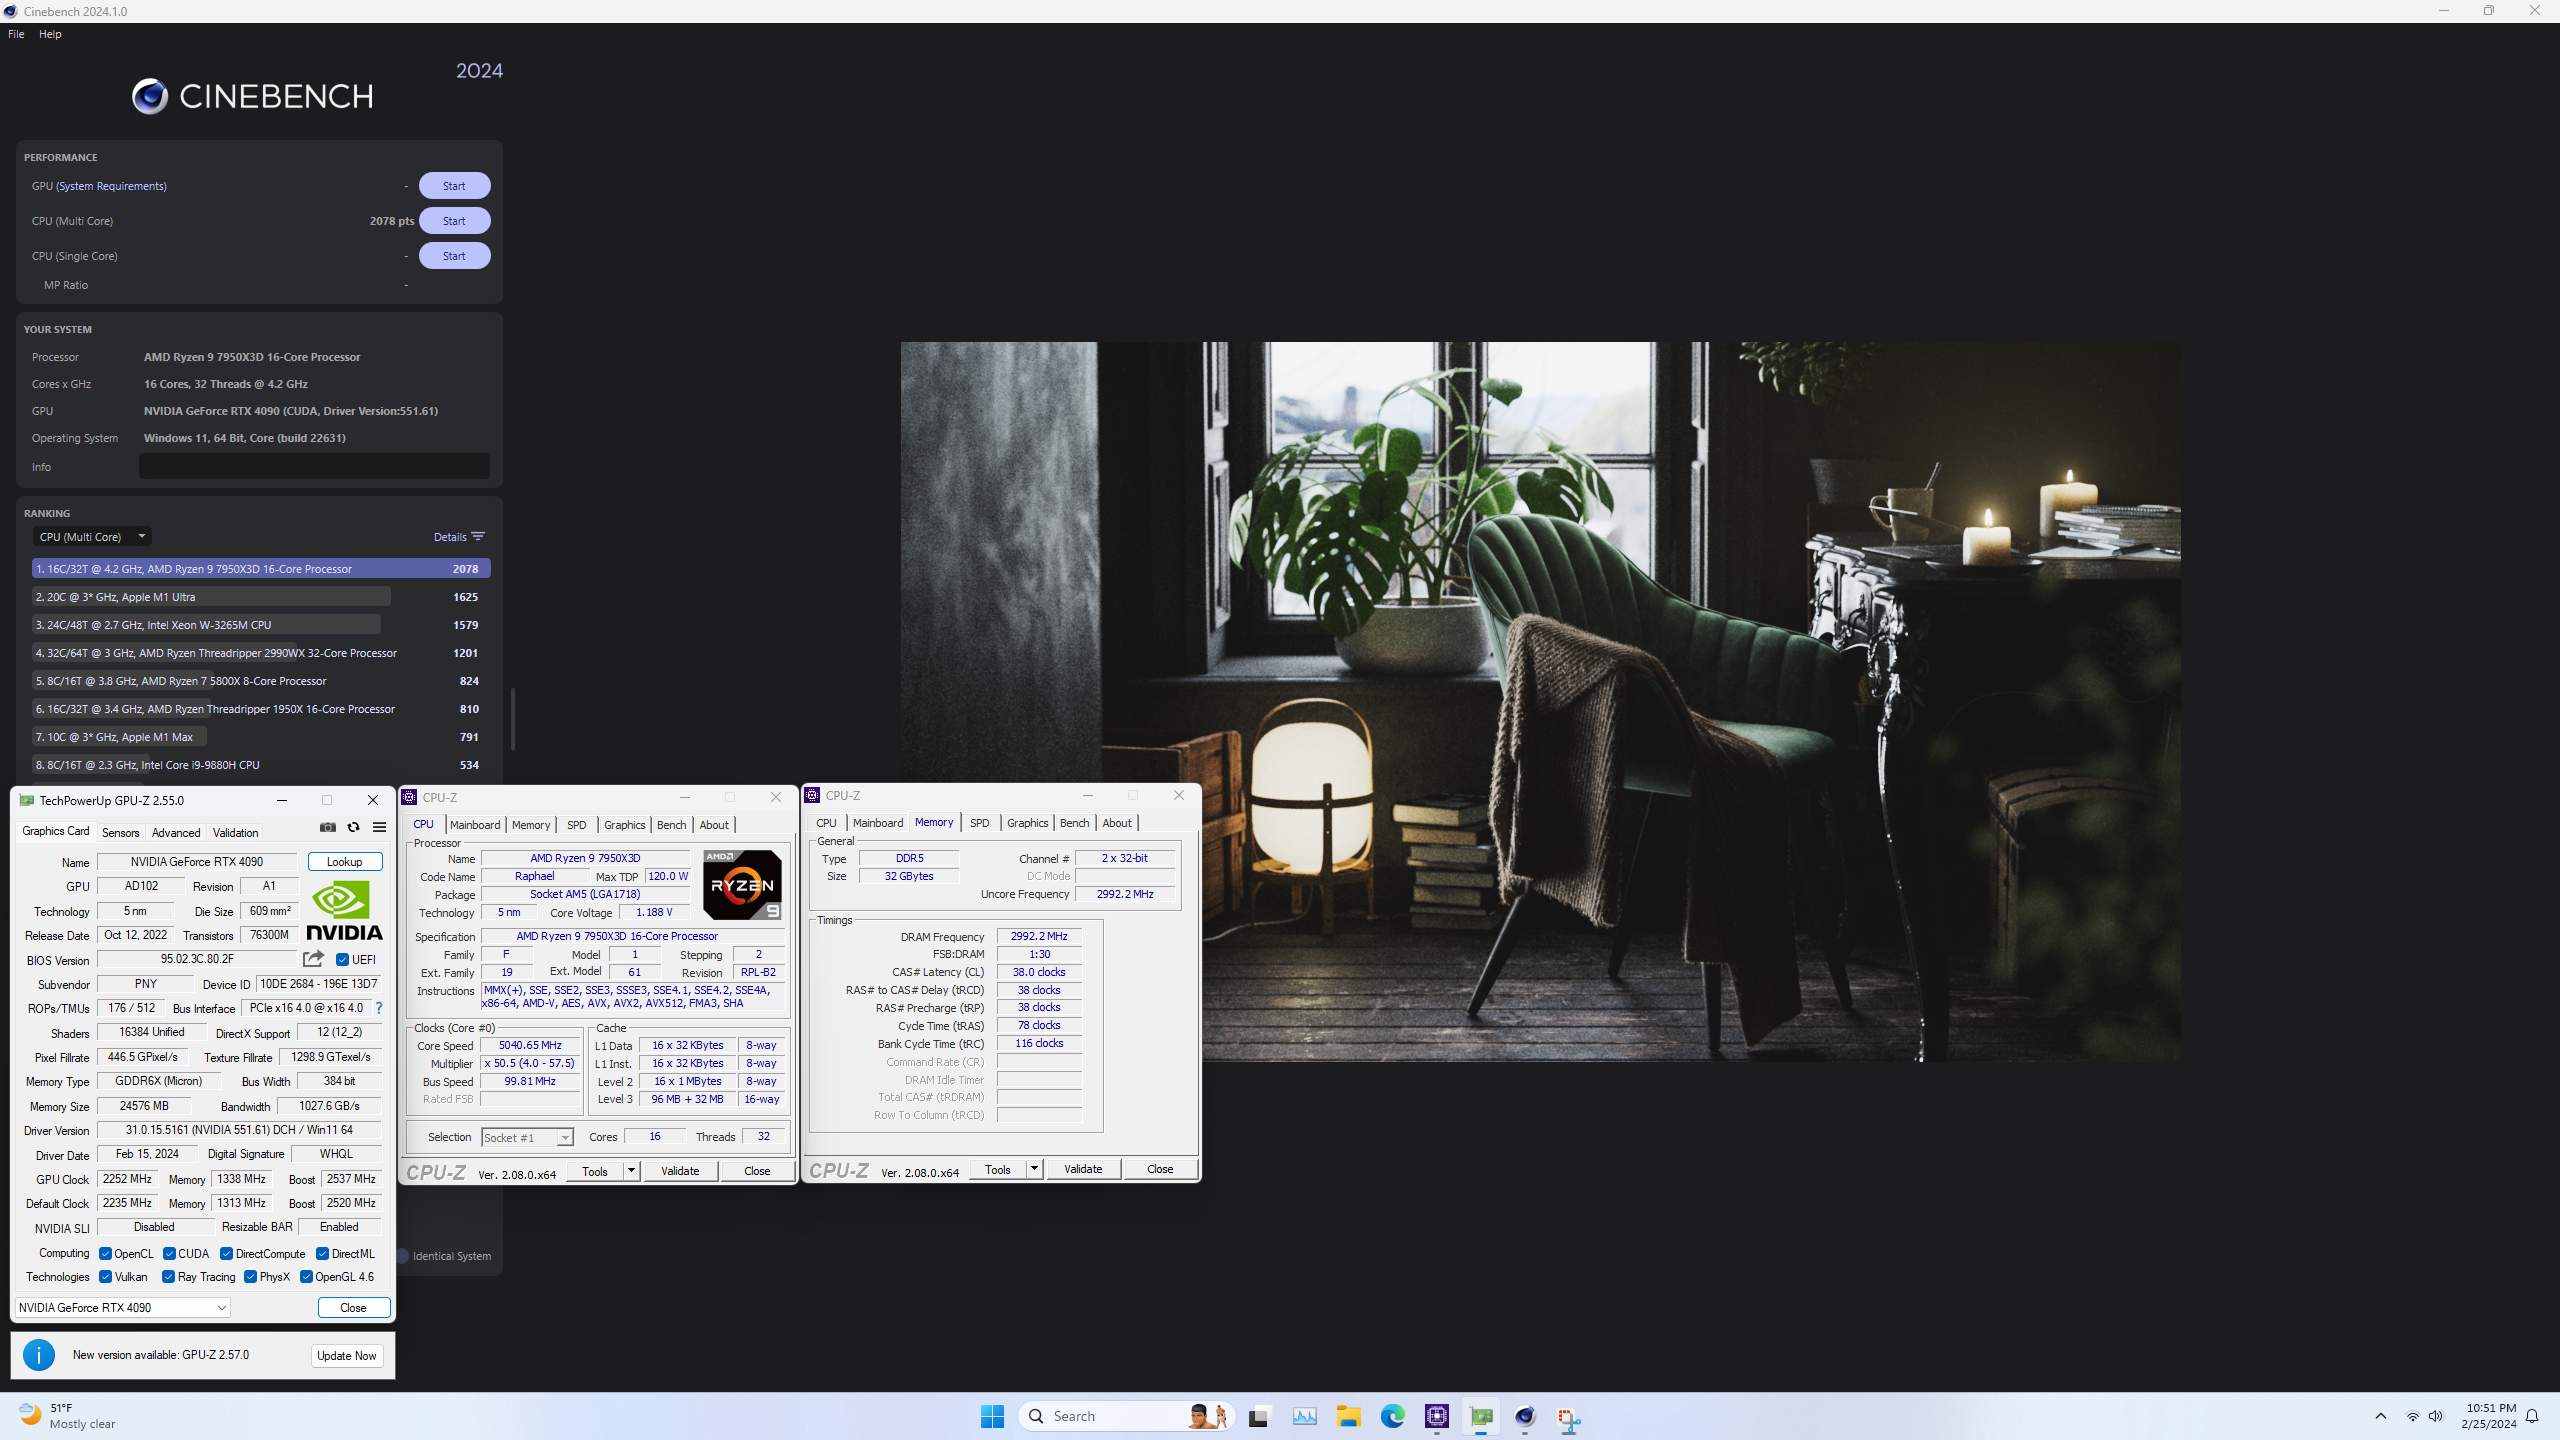Toggle the Vulkan checkbox
Viewport: 2560px width, 1440px height.
coord(105,1277)
